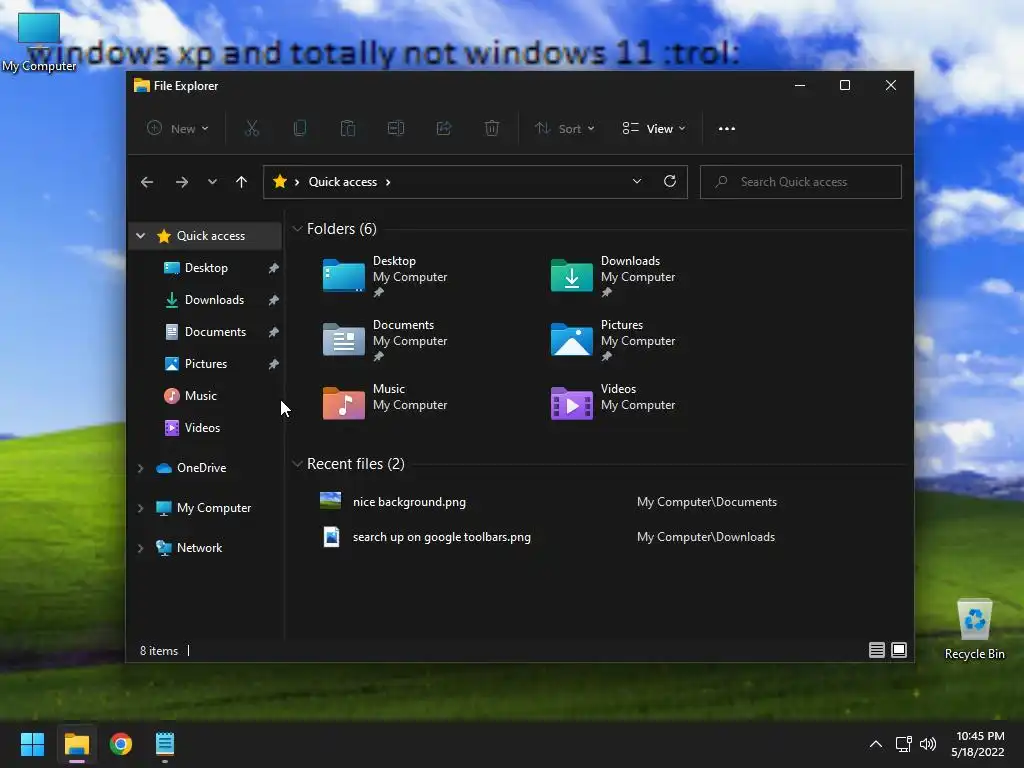The height and width of the screenshot is (768, 1024).
Task: Select the My Computer desktop icon
Action: click(x=39, y=43)
